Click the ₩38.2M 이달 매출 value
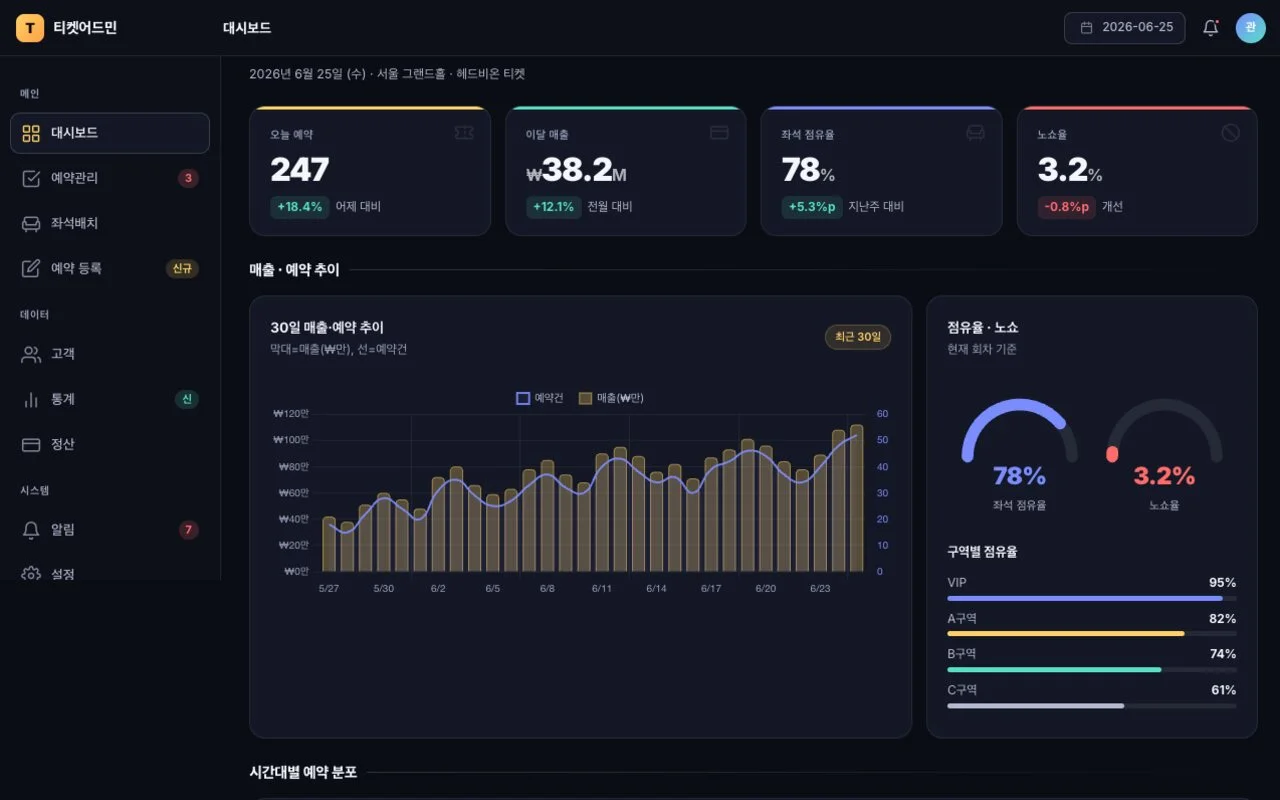The width and height of the screenshot is (1280, 800). point(577,170)
